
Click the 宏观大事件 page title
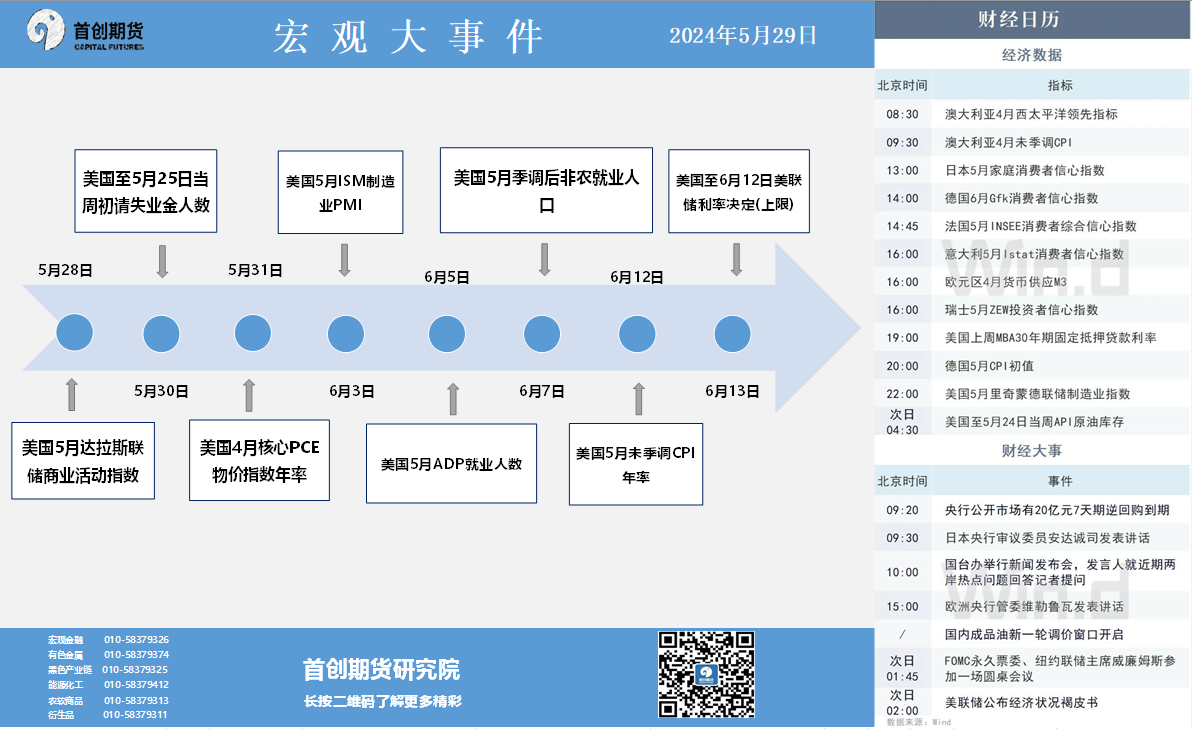coord(408,36)
